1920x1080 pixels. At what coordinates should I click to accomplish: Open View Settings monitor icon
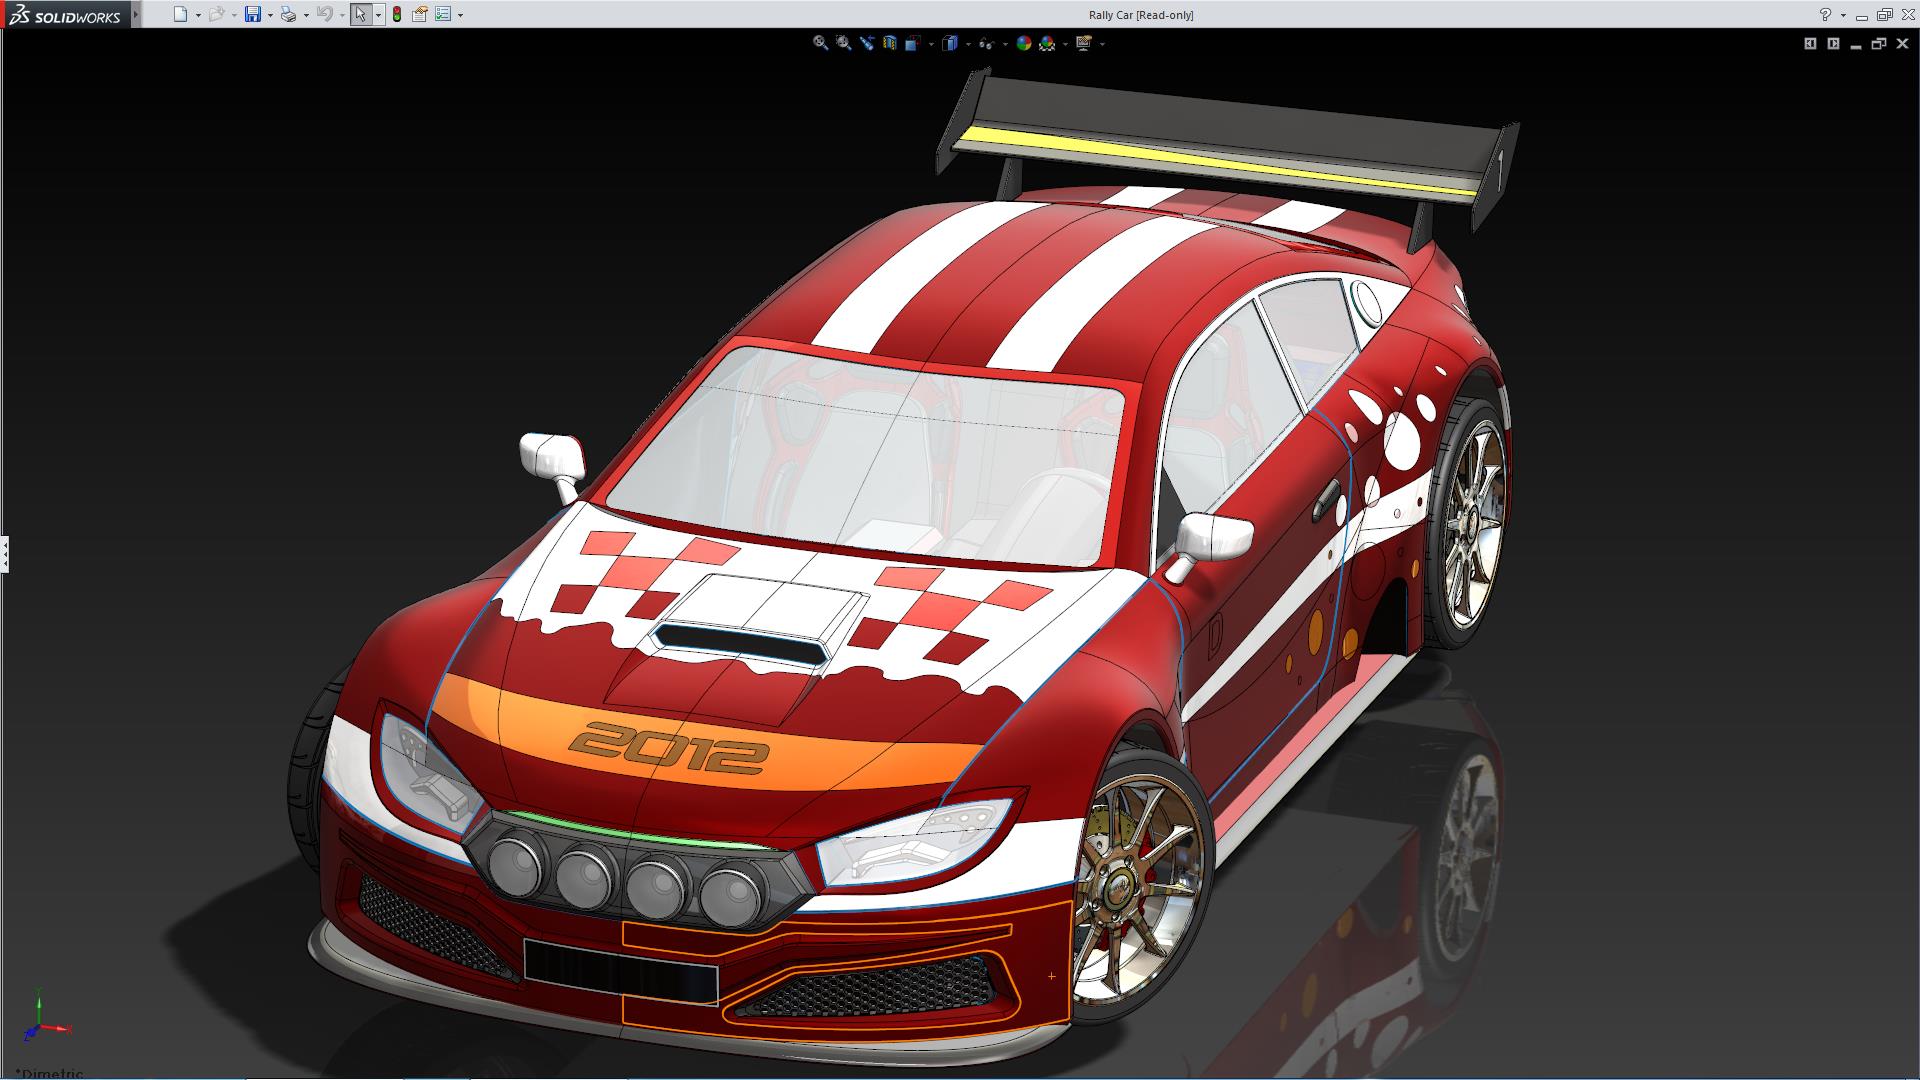point(1083,43)
